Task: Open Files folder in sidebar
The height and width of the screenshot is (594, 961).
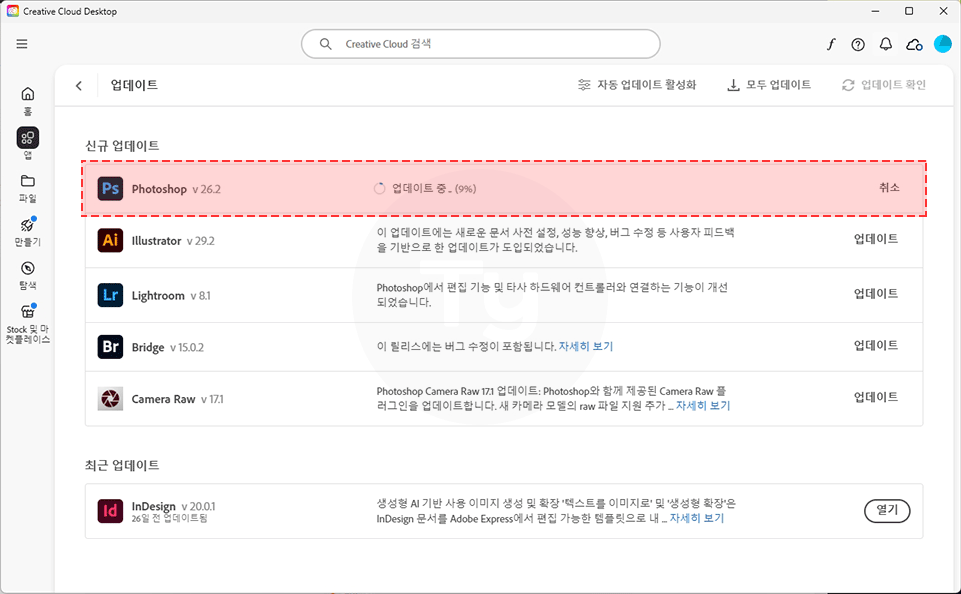Action: pos(28,188)
